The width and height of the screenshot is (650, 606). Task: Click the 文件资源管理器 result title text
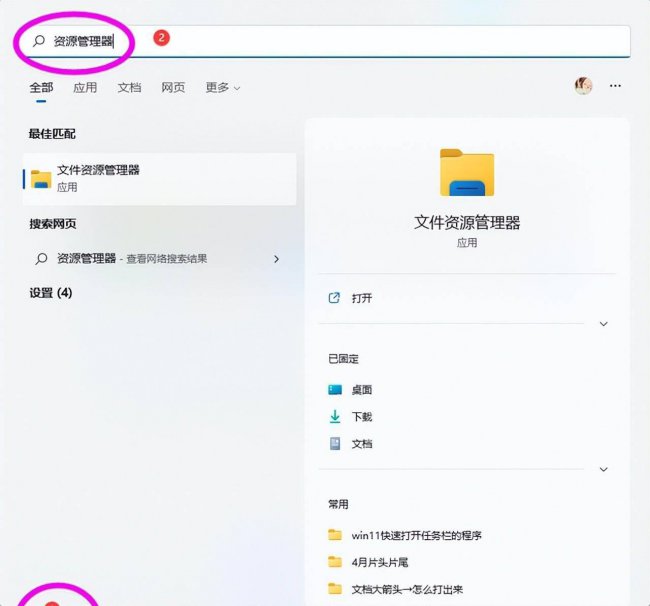coord(98,170)
